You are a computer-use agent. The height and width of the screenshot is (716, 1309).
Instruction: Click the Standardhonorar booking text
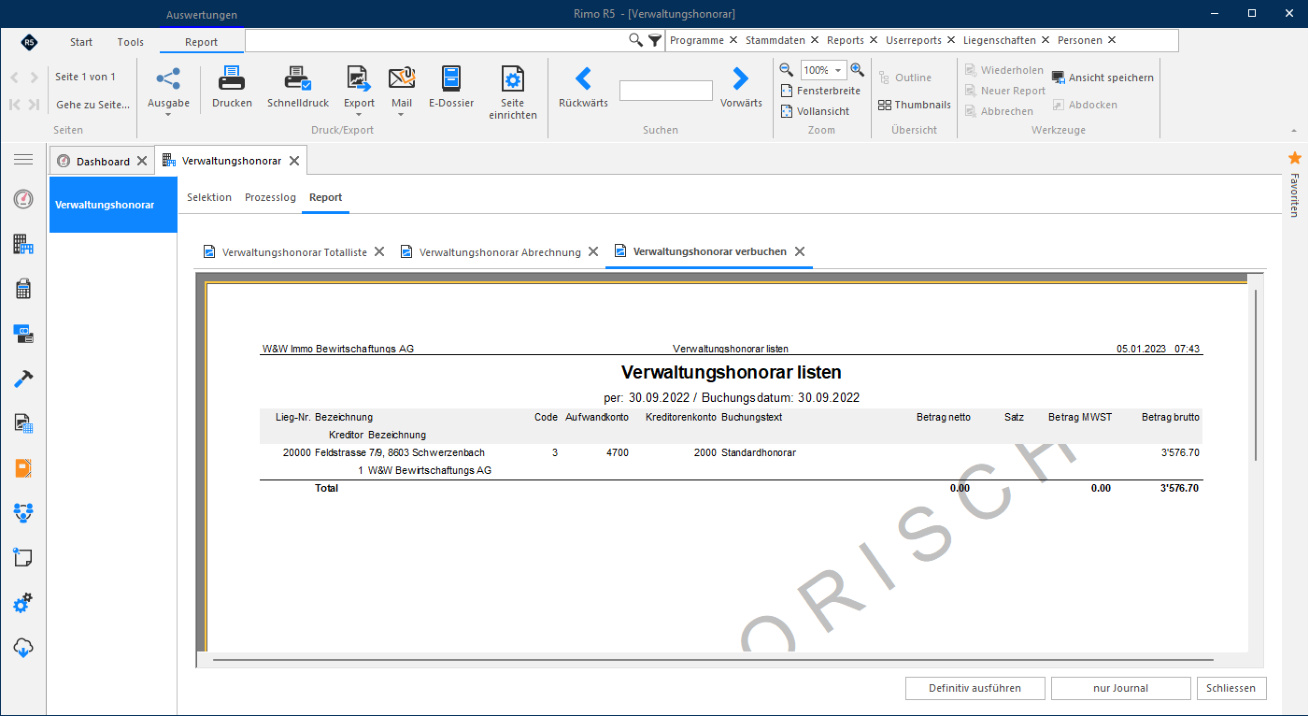(758, 453)
